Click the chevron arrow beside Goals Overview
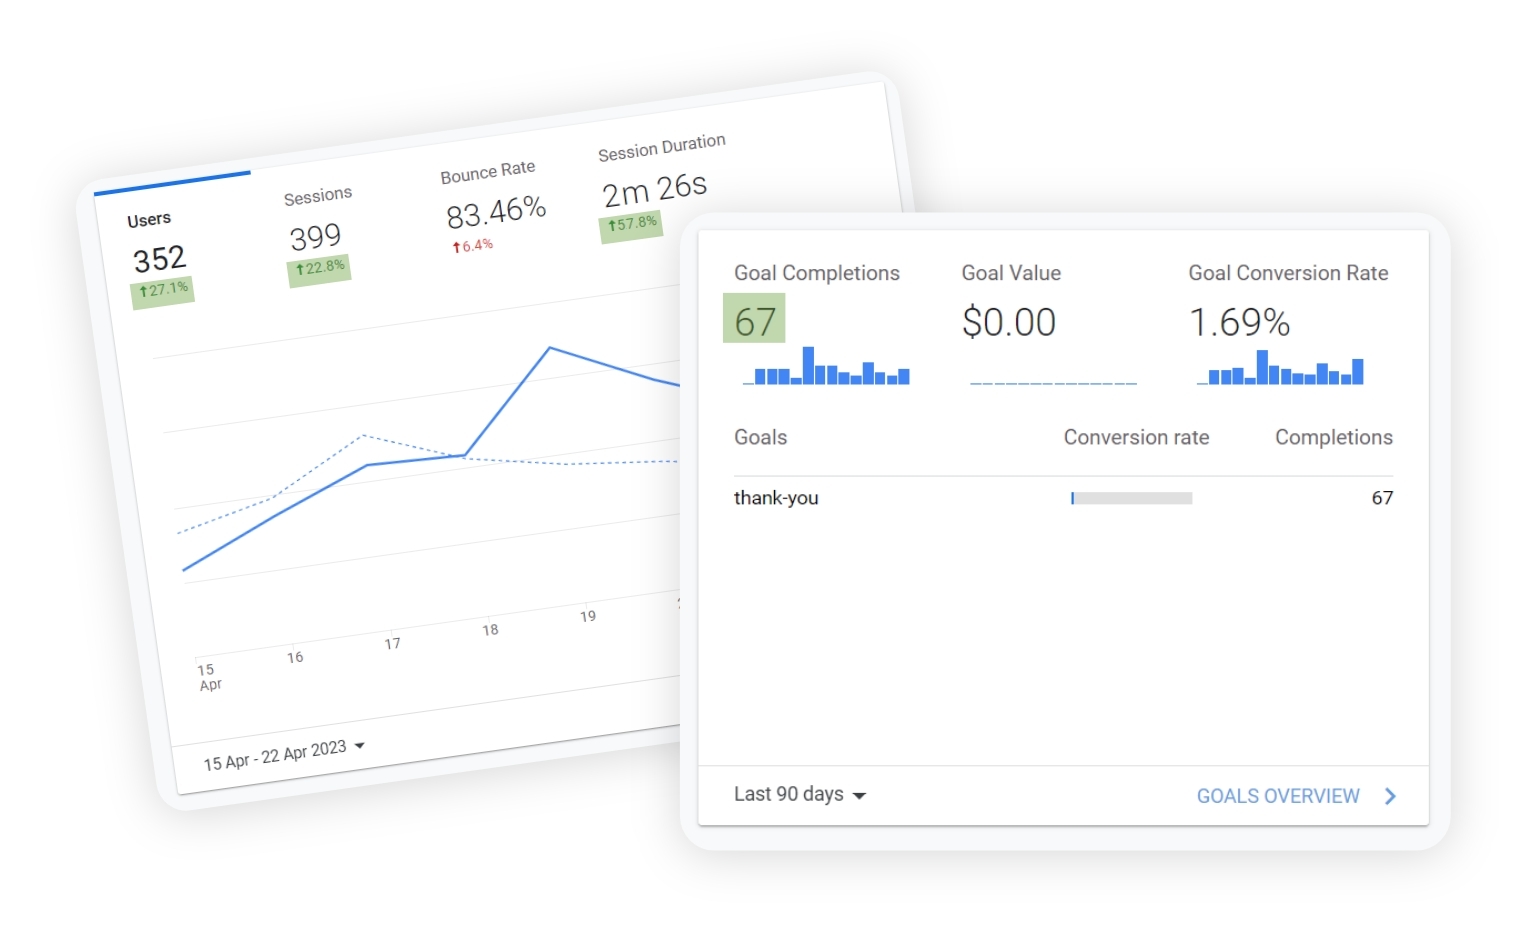1523x928 pixels. click(1390, 796)
